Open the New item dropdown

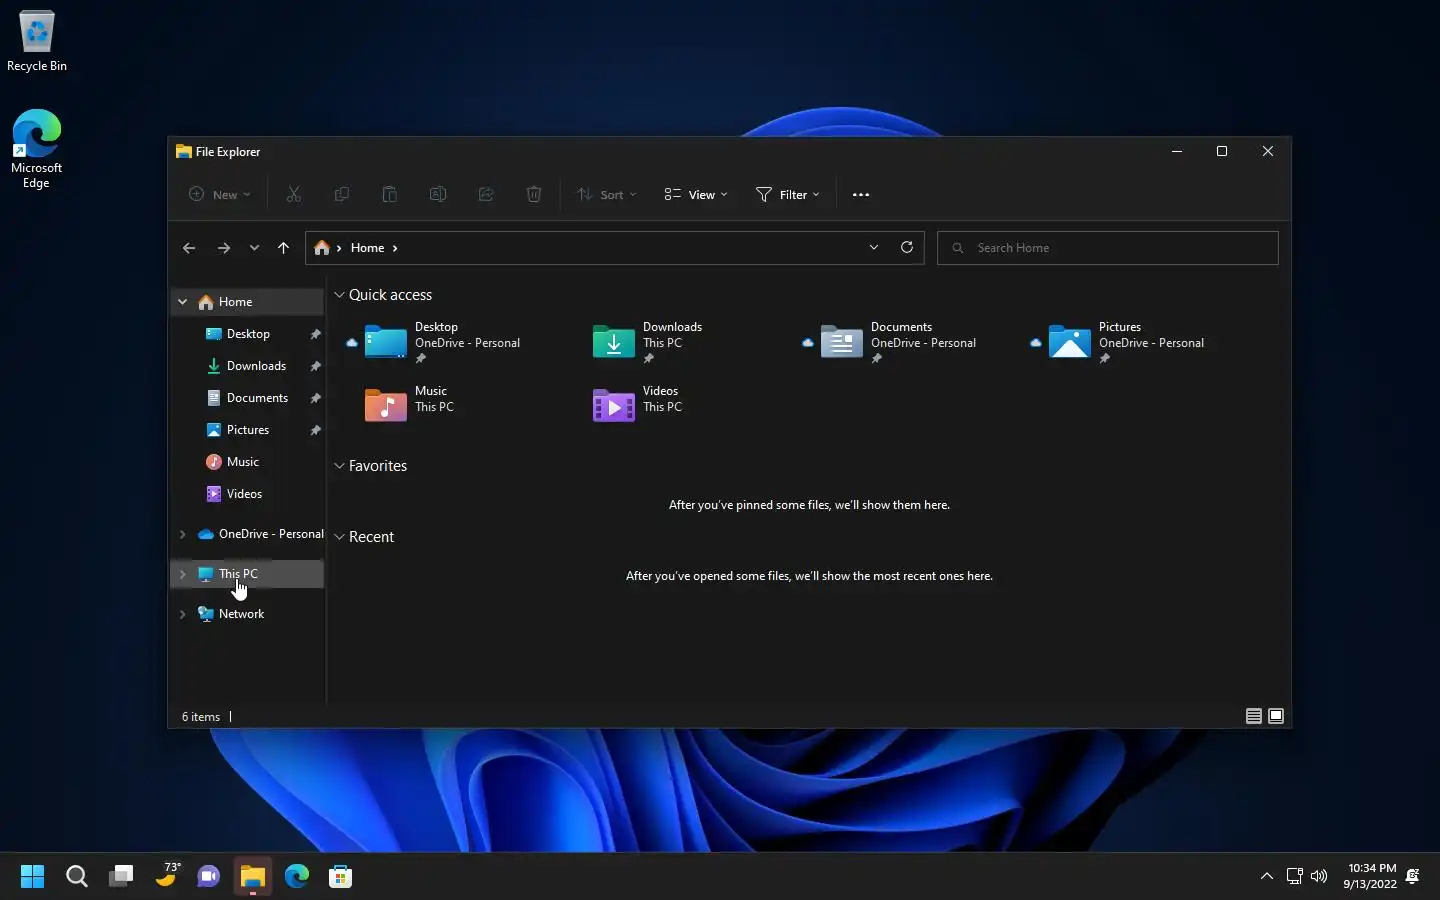point(220,194)
